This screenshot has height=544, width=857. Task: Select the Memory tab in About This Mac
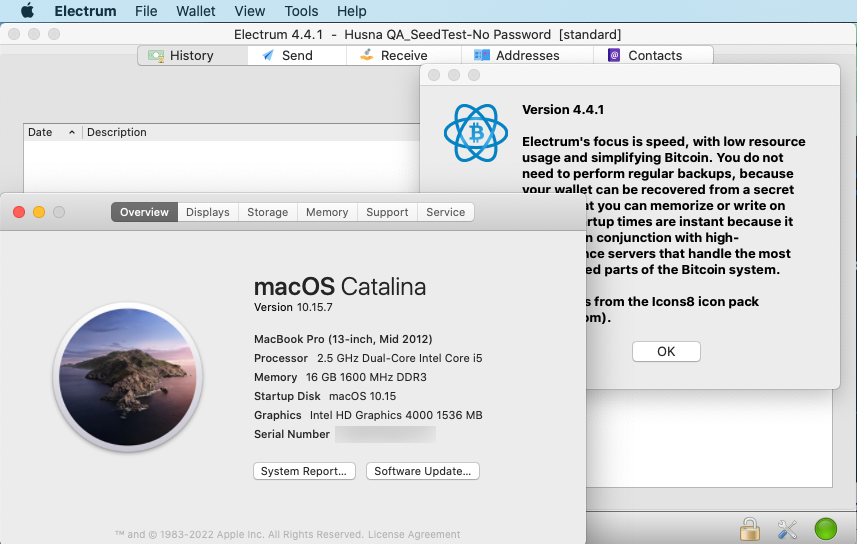pyautogui.click(x=327, y=212)
